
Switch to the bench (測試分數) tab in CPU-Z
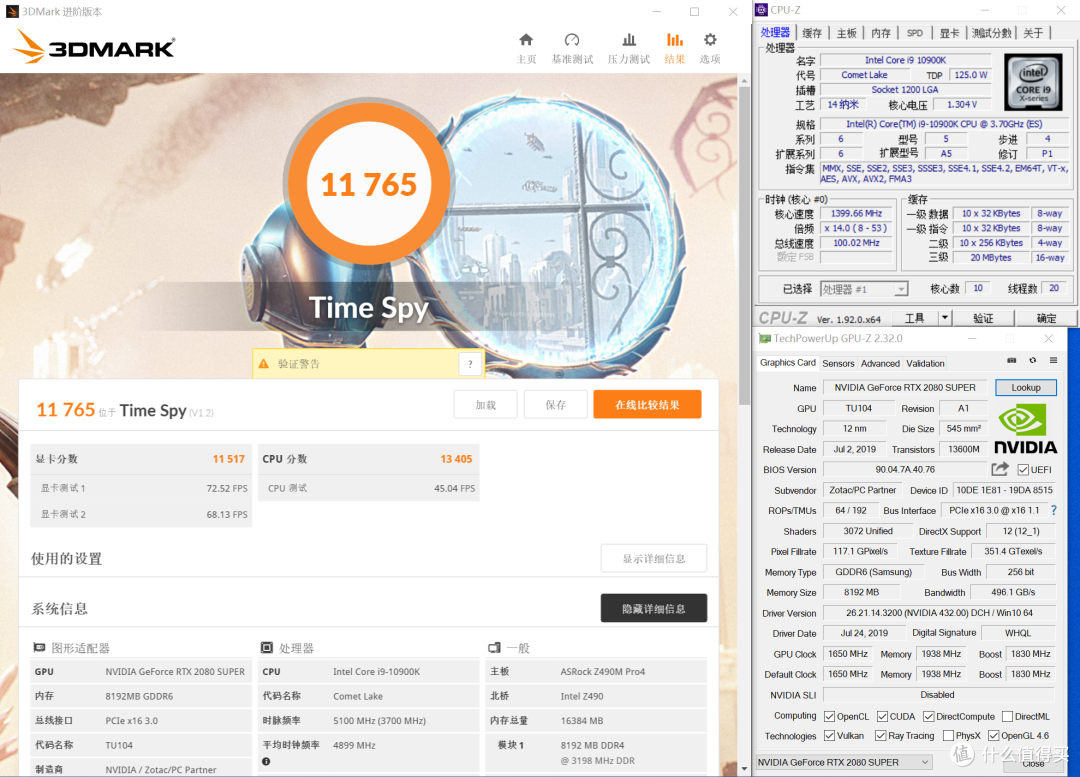(991, 33)
